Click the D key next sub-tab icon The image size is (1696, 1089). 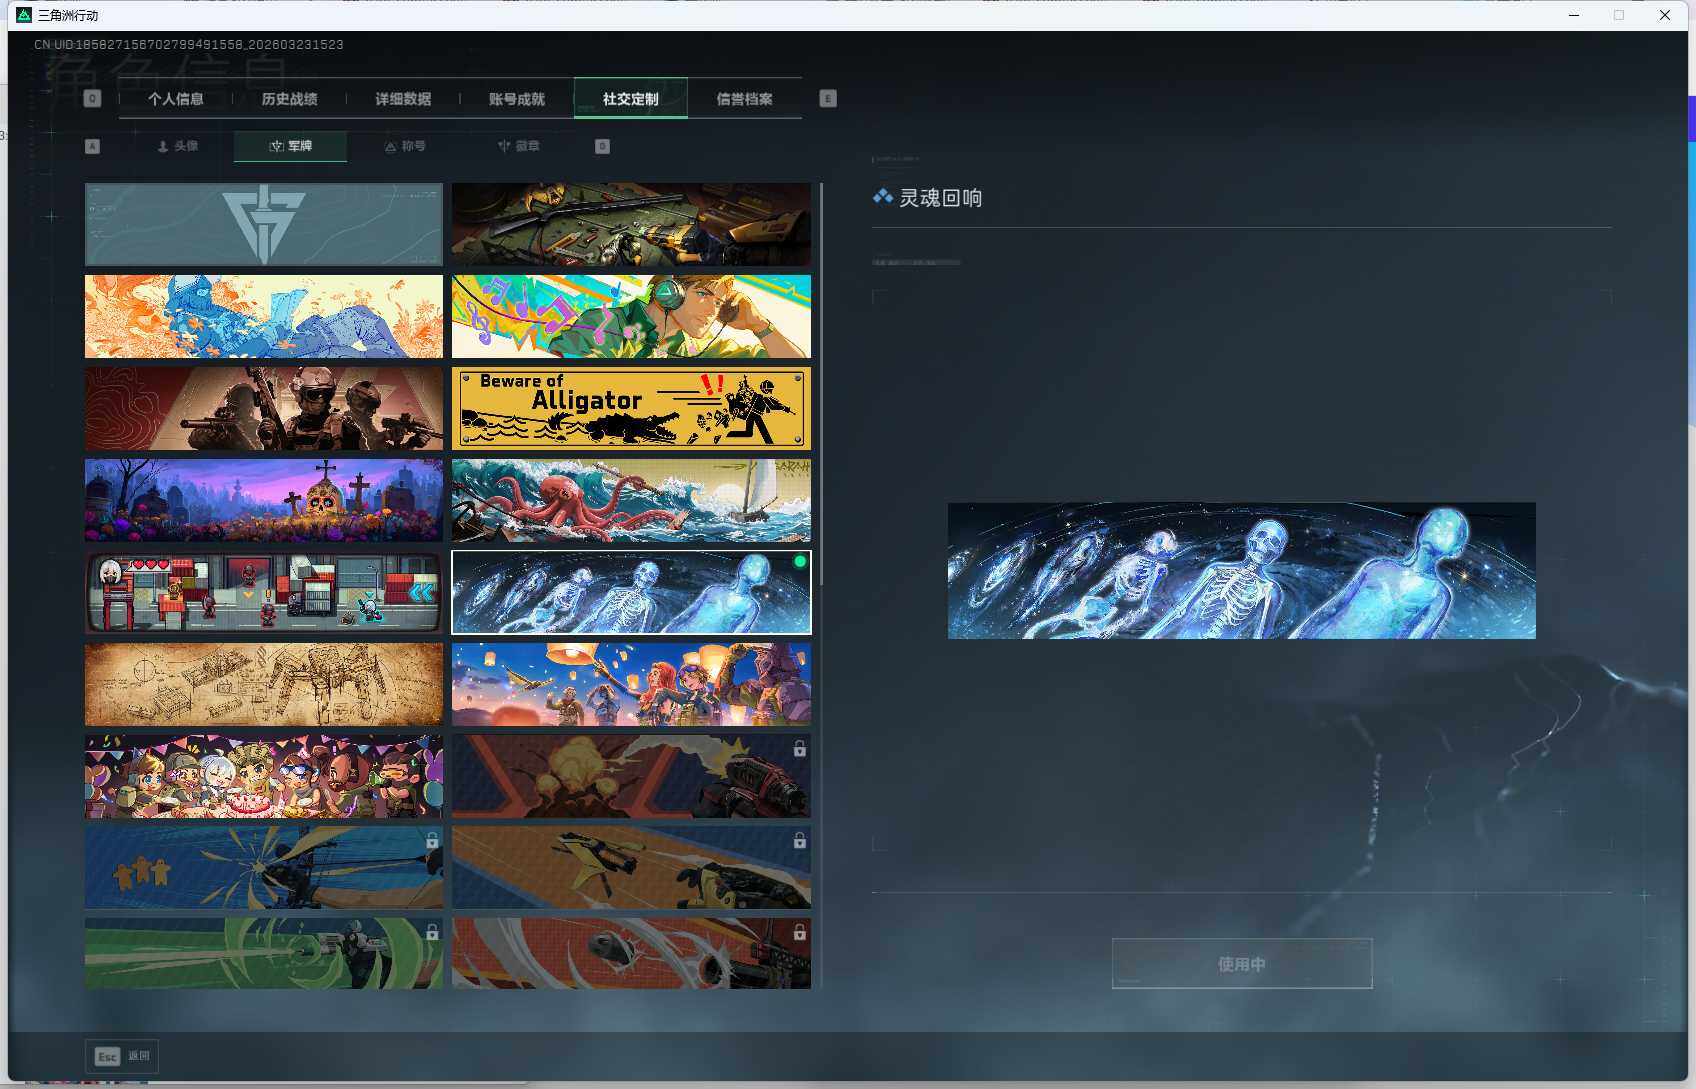[602, 146]
